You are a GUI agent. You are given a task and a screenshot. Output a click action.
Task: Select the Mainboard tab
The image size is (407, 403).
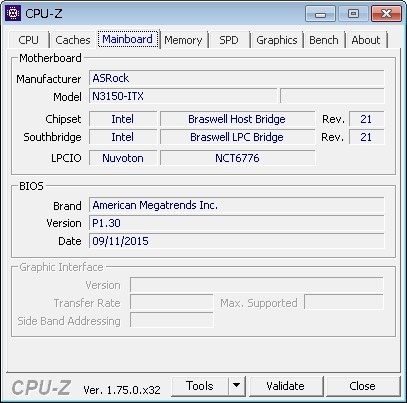128,39
